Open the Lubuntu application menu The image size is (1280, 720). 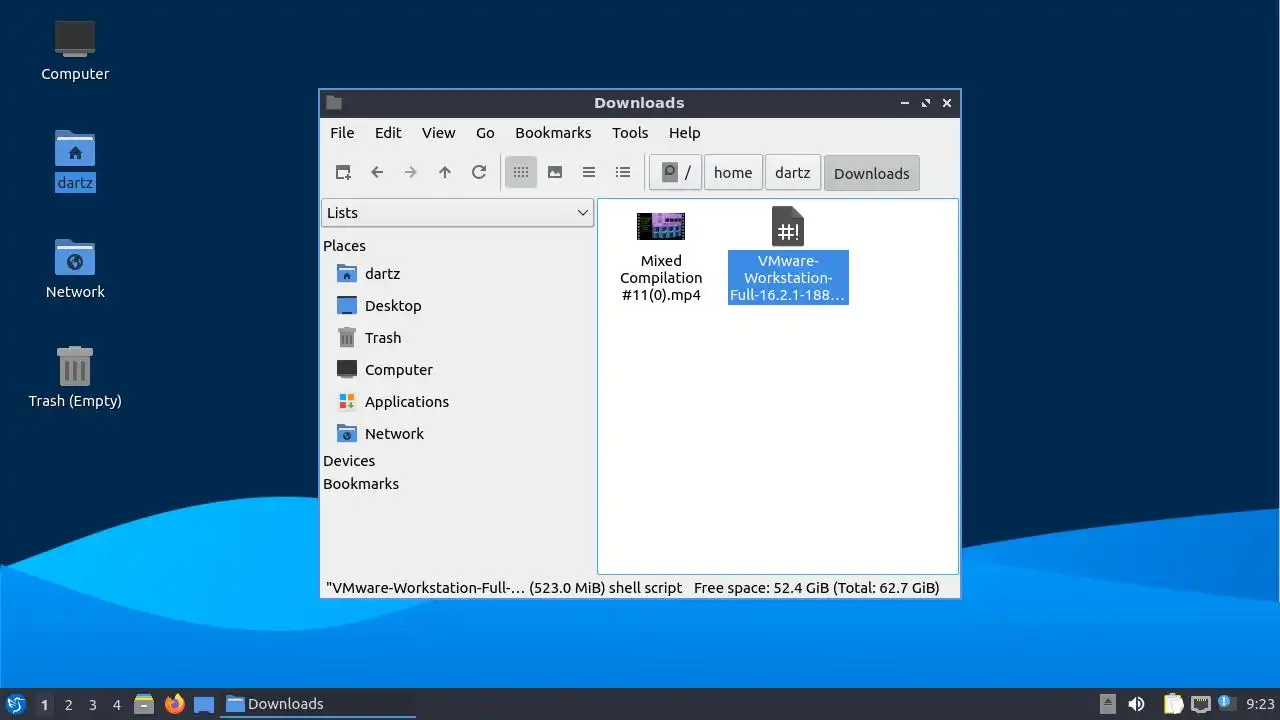[x=15, y=704]
